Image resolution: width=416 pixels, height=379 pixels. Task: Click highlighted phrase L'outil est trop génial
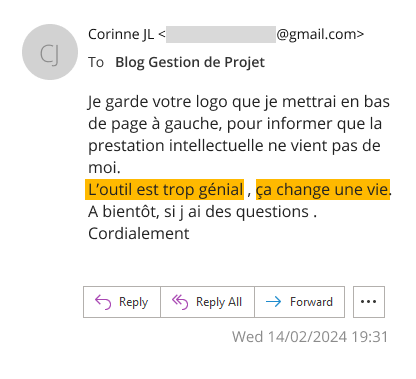[x=165, y=190]
